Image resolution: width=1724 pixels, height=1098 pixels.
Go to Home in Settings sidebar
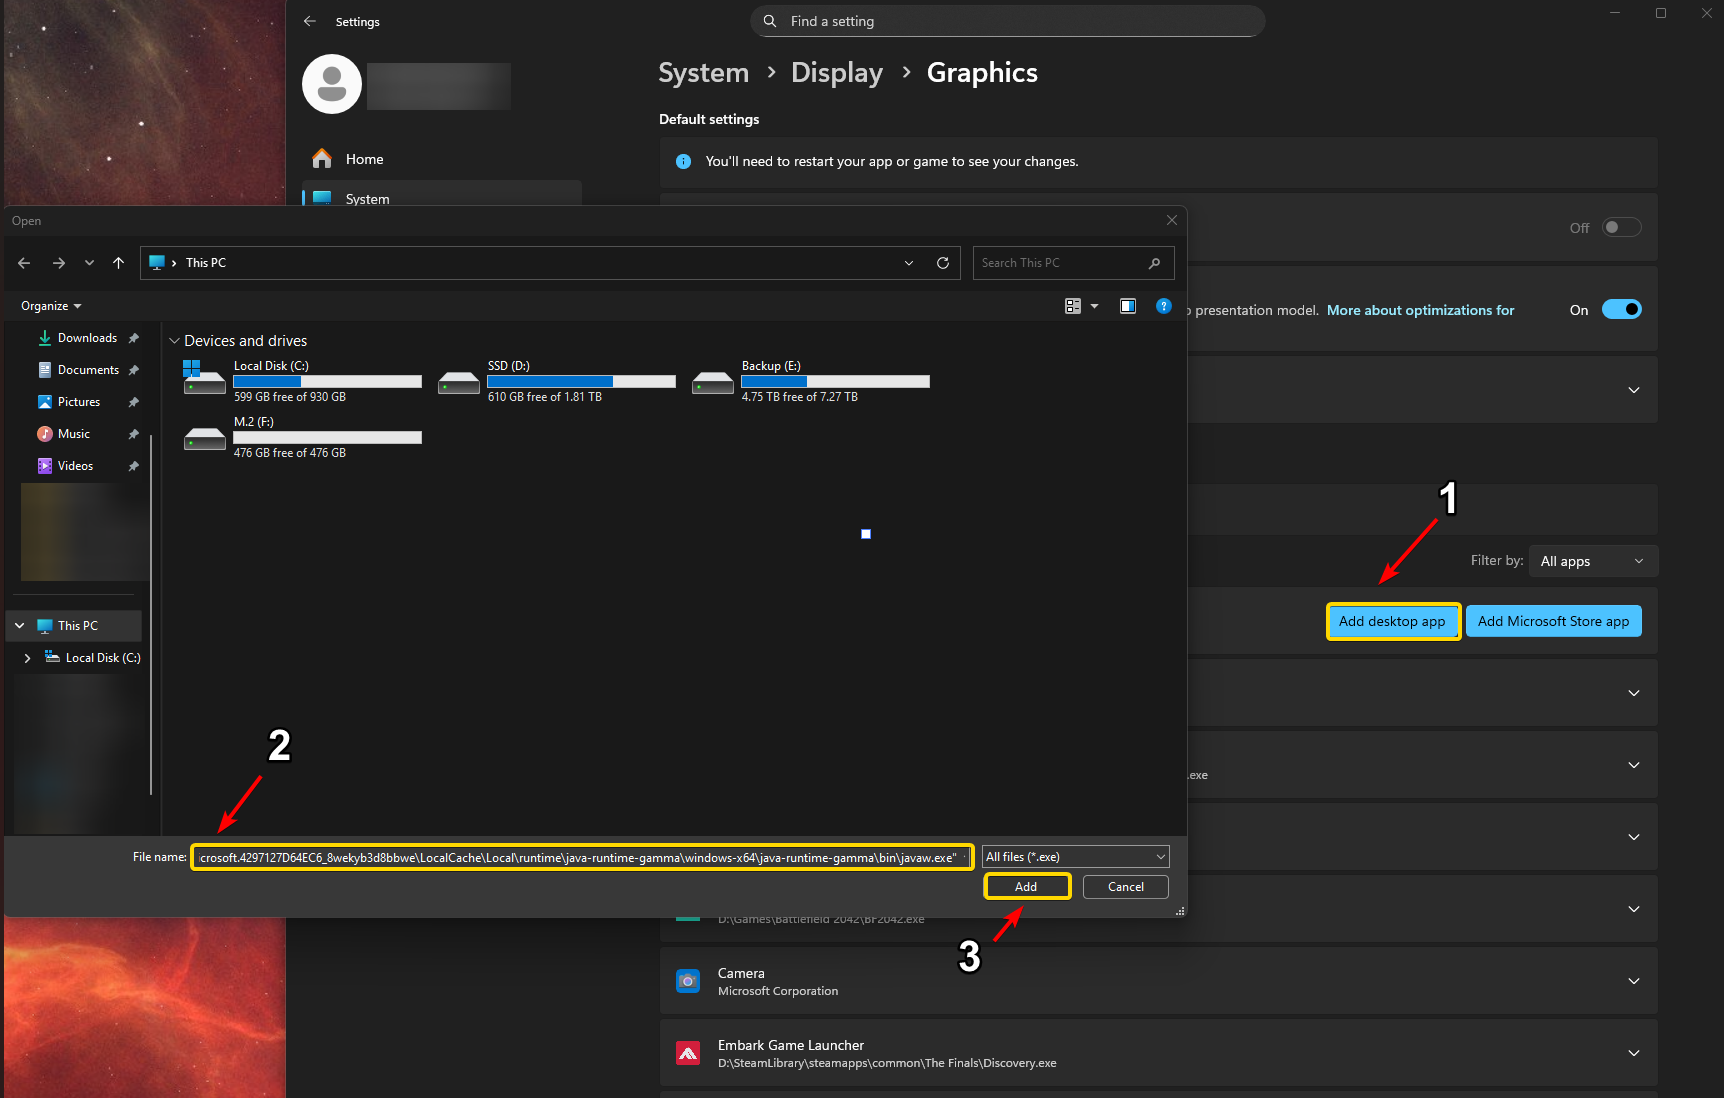[364, 159]
